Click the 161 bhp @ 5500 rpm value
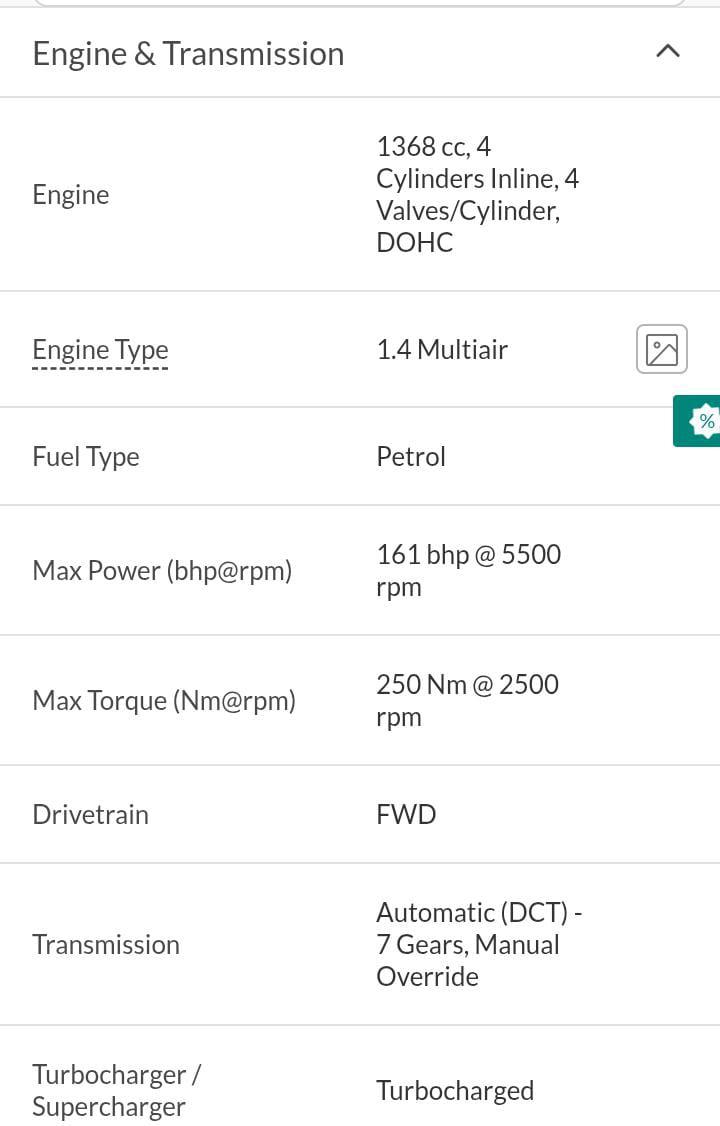 [469, 571]
